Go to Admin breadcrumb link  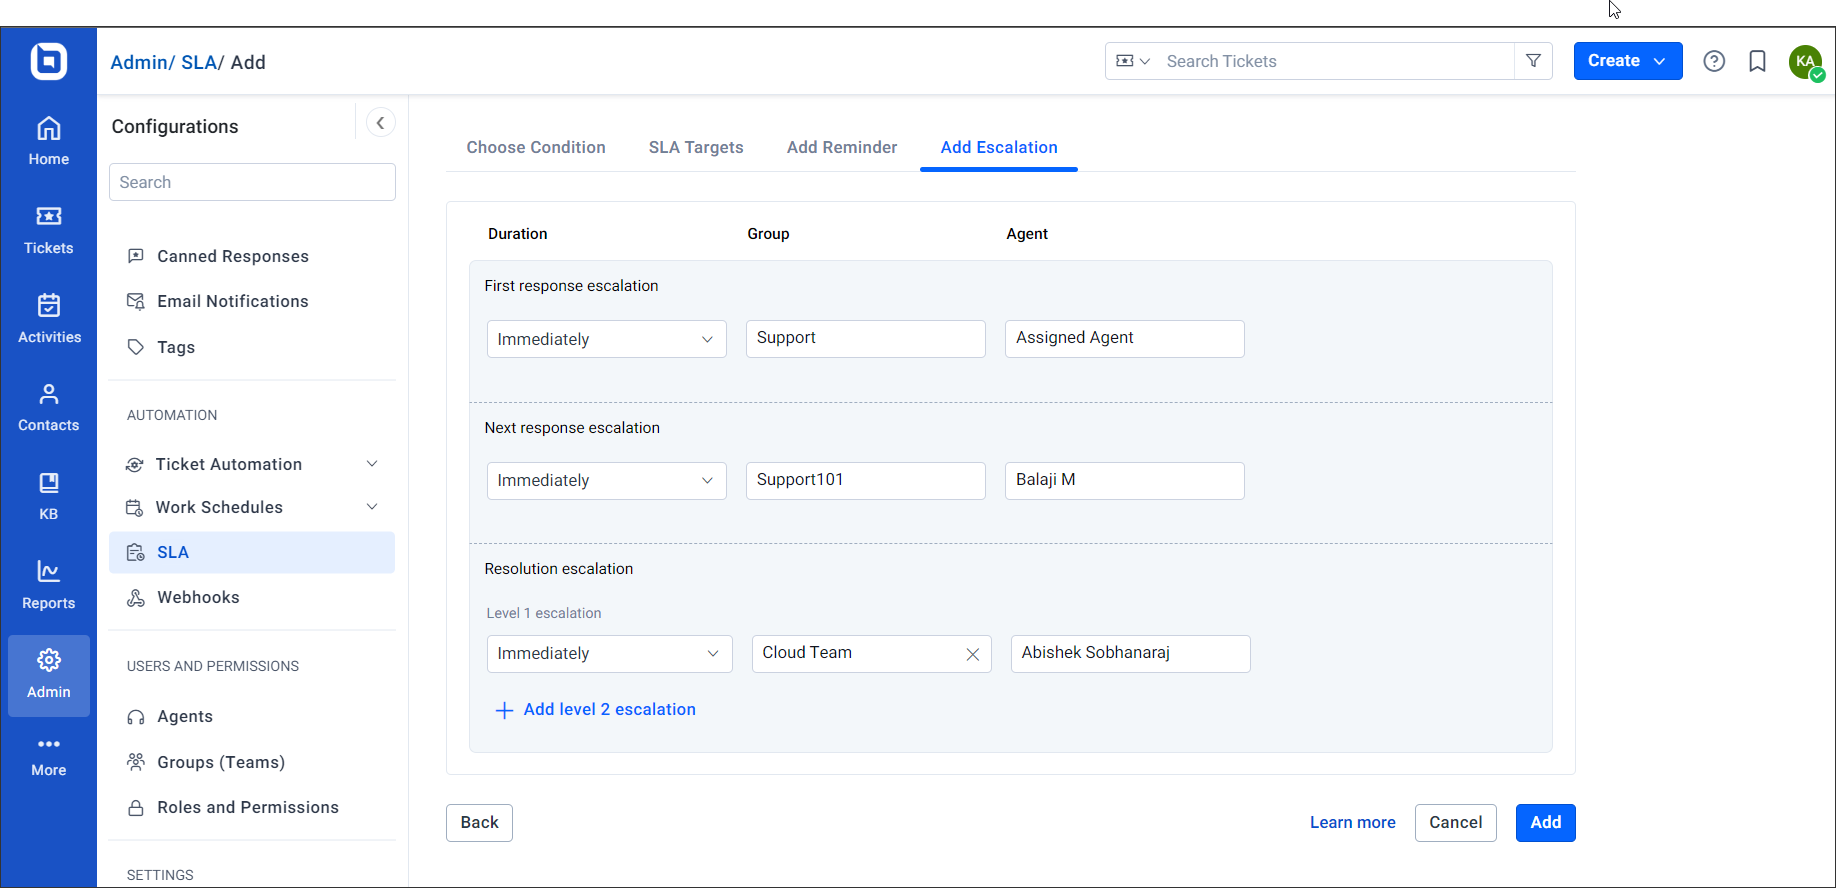[x=139, y=62]
